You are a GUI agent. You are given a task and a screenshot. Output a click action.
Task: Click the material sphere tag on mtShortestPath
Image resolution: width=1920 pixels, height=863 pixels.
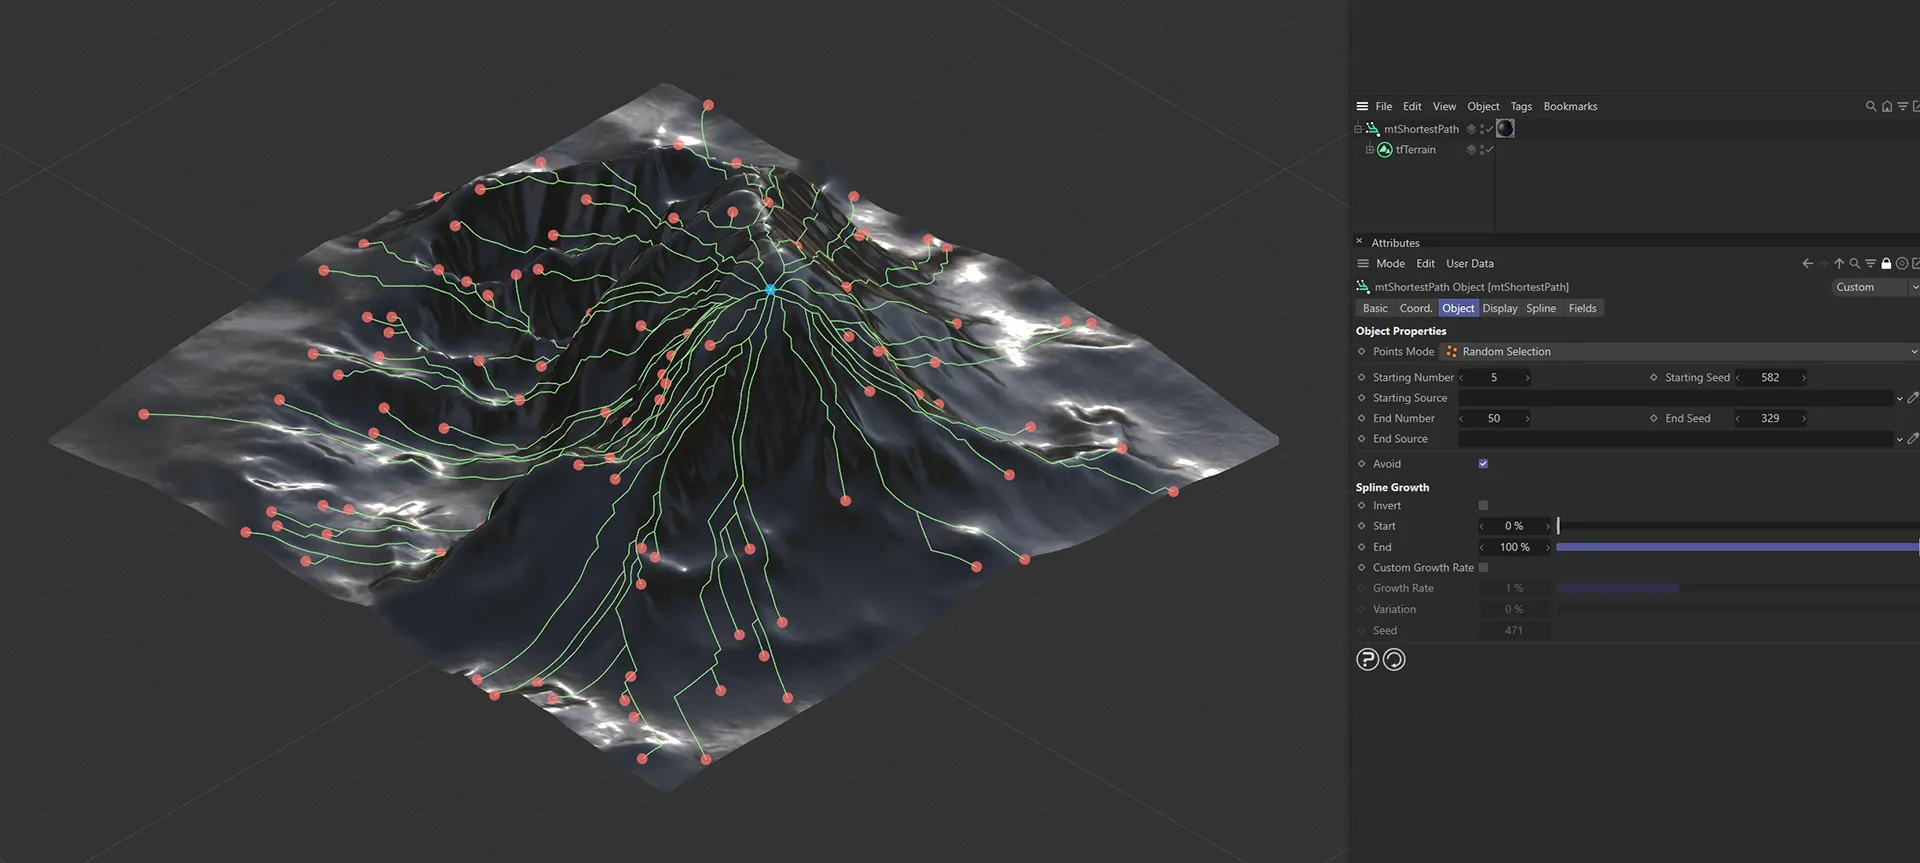(1505, 128)
